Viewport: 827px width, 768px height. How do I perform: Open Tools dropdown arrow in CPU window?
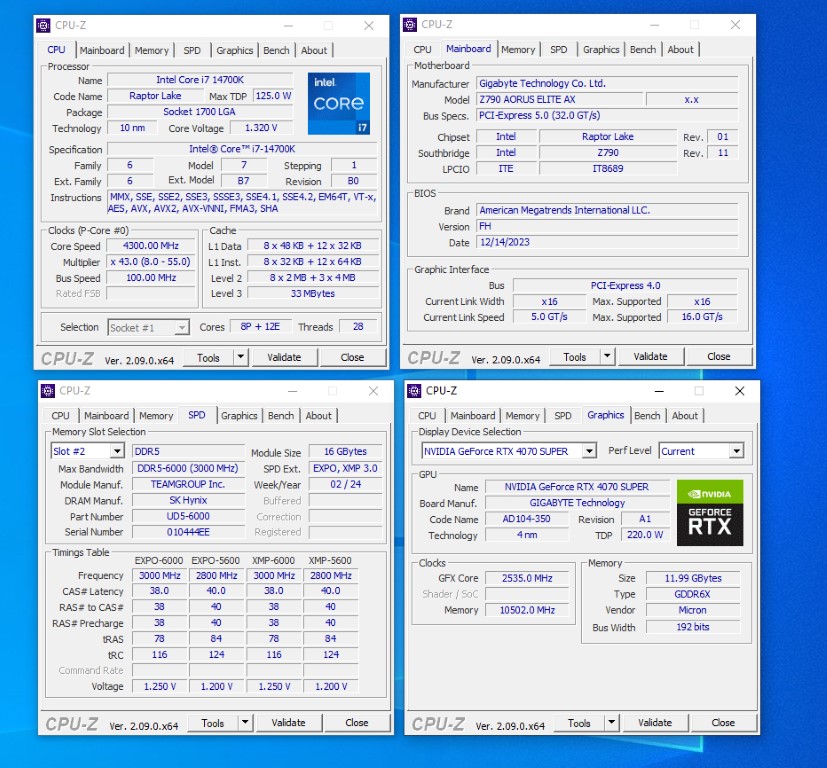241,357
